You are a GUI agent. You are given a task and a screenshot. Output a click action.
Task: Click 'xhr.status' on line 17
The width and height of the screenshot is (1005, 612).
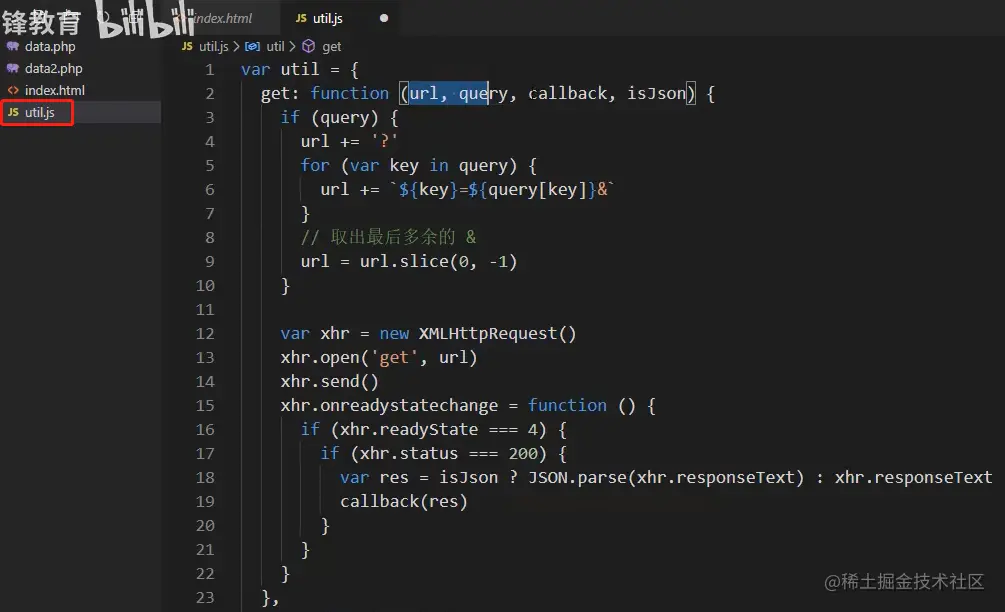409,454
